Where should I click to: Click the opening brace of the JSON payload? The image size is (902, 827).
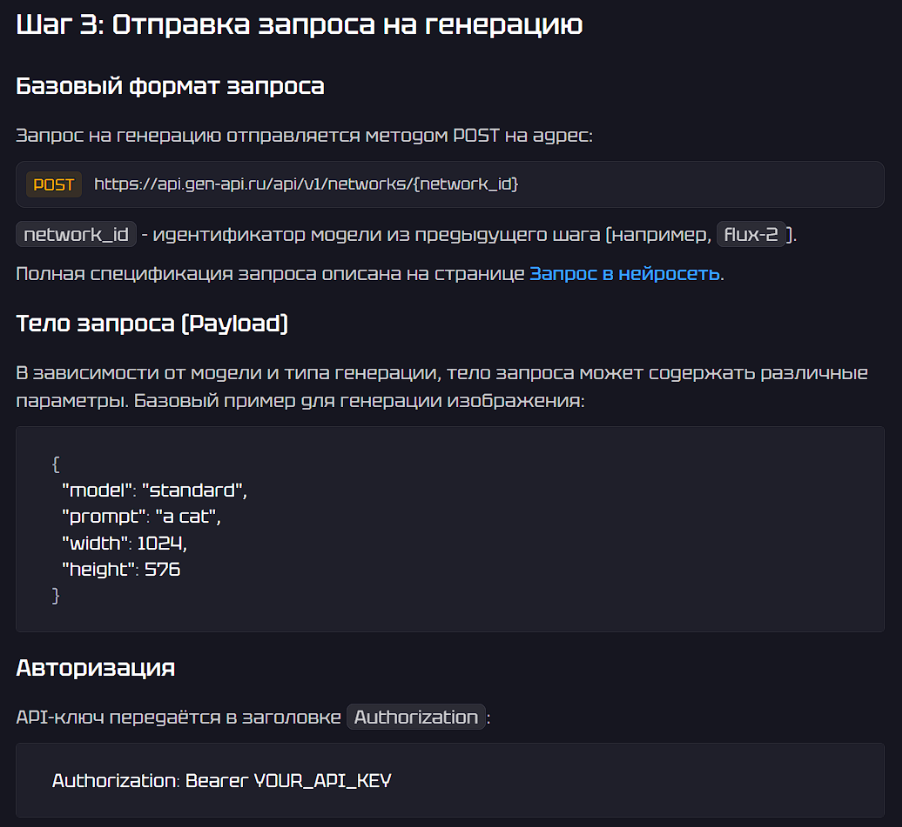click(x=55, y=464)
